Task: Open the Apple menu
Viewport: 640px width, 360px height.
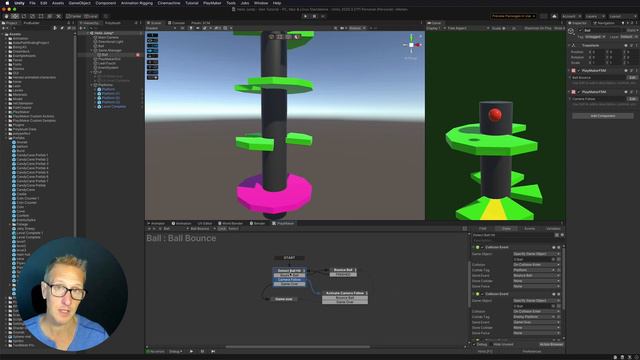Action: coord(7,3)
